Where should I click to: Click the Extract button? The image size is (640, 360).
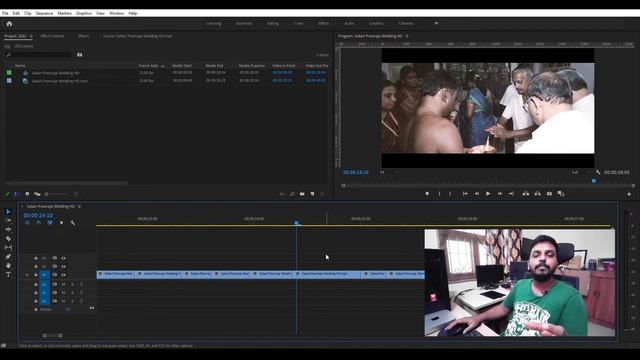(538, 194)
